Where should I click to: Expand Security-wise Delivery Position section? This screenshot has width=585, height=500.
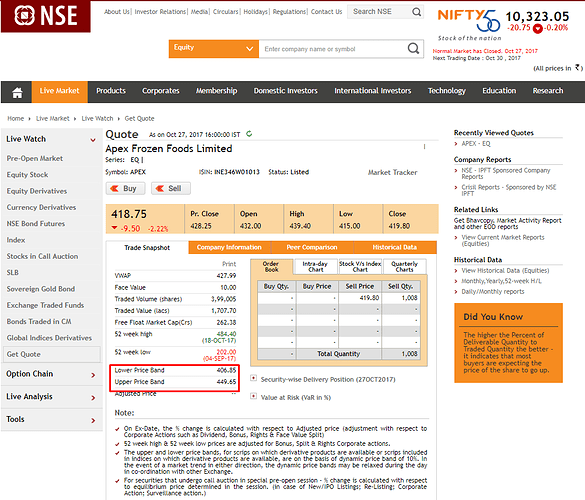[x=253, y=378]
